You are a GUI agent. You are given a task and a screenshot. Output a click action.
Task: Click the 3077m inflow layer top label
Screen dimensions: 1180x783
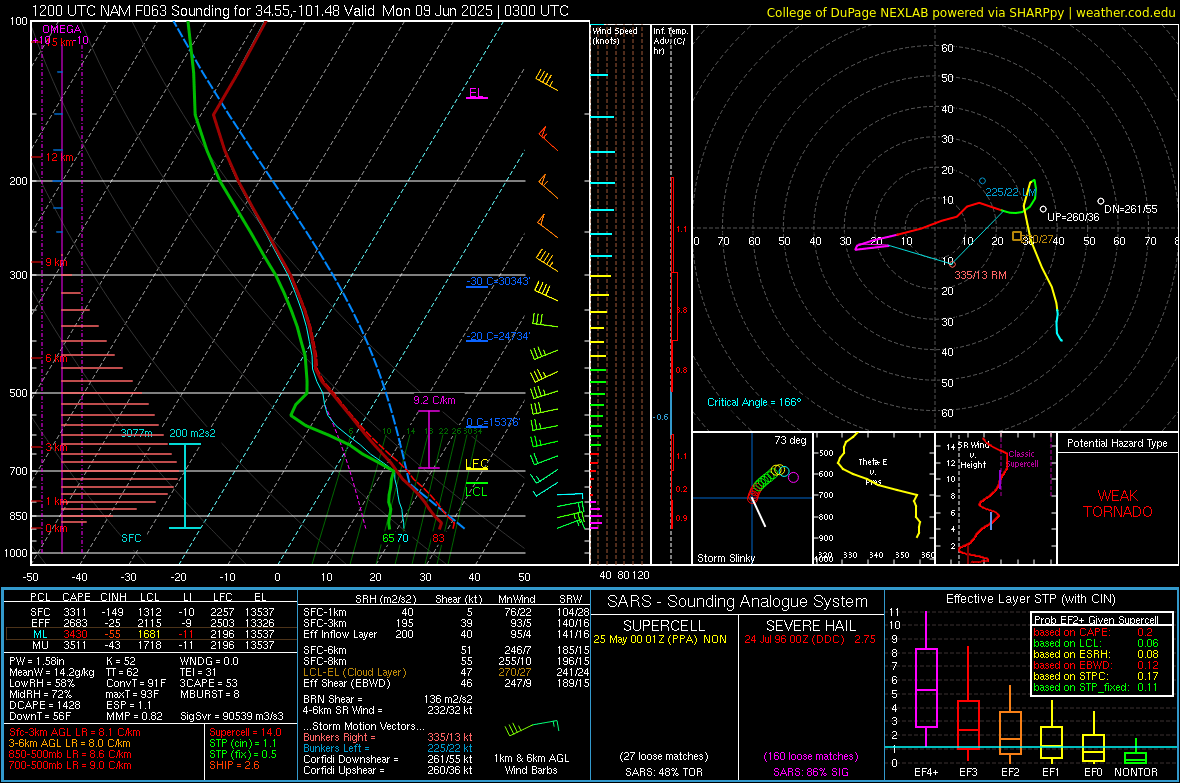(137, 433)
